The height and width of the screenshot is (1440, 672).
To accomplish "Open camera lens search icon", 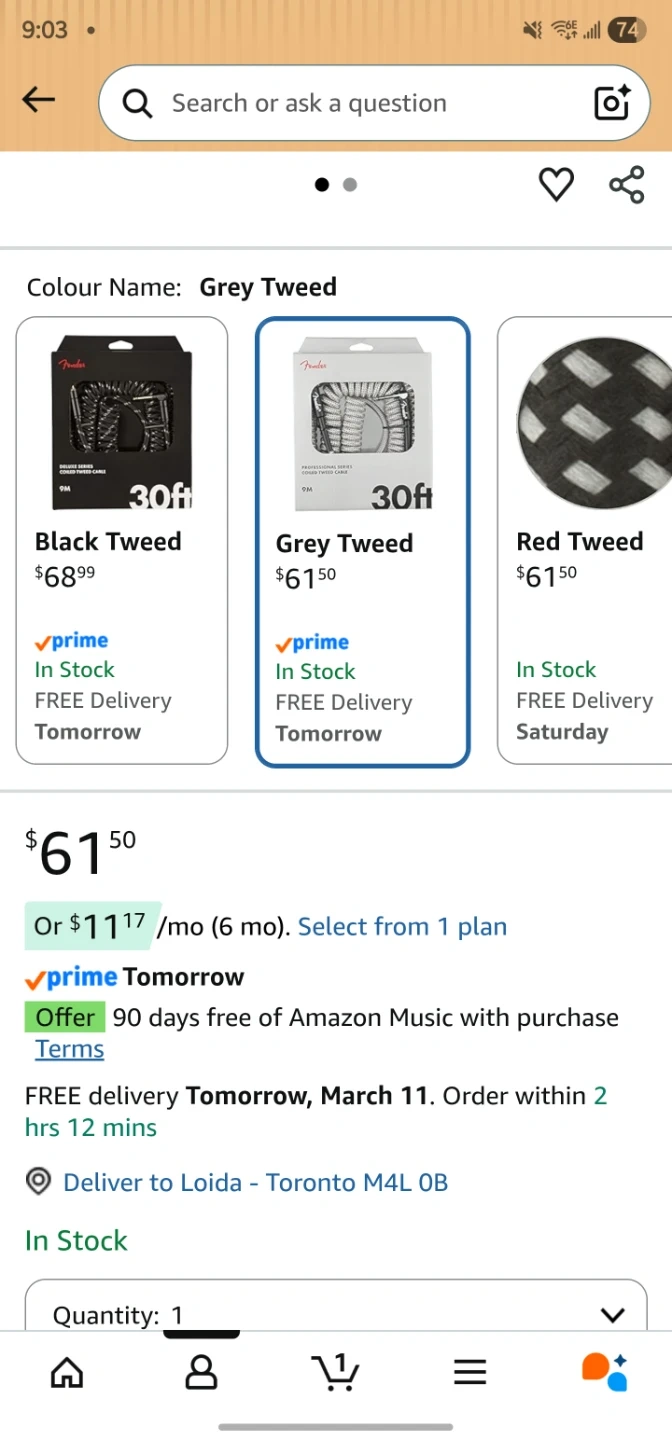I will tap(612, 102).
